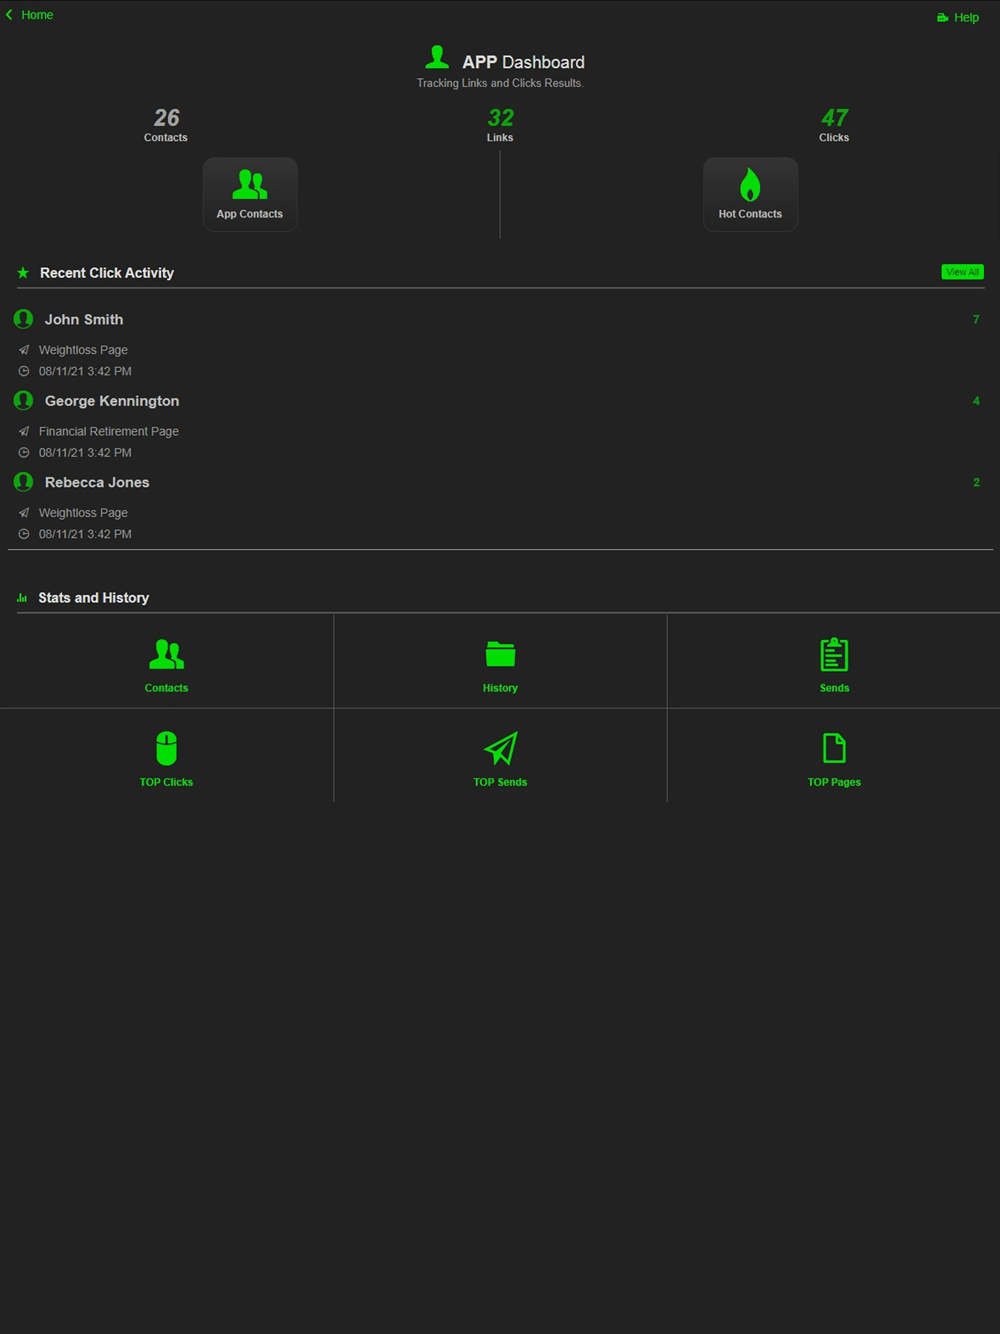Image resolution: width=1000 pixels, height=1334 pixels.
Task: Click the 47 Clicks counter
Action: [x=834, y=125]
